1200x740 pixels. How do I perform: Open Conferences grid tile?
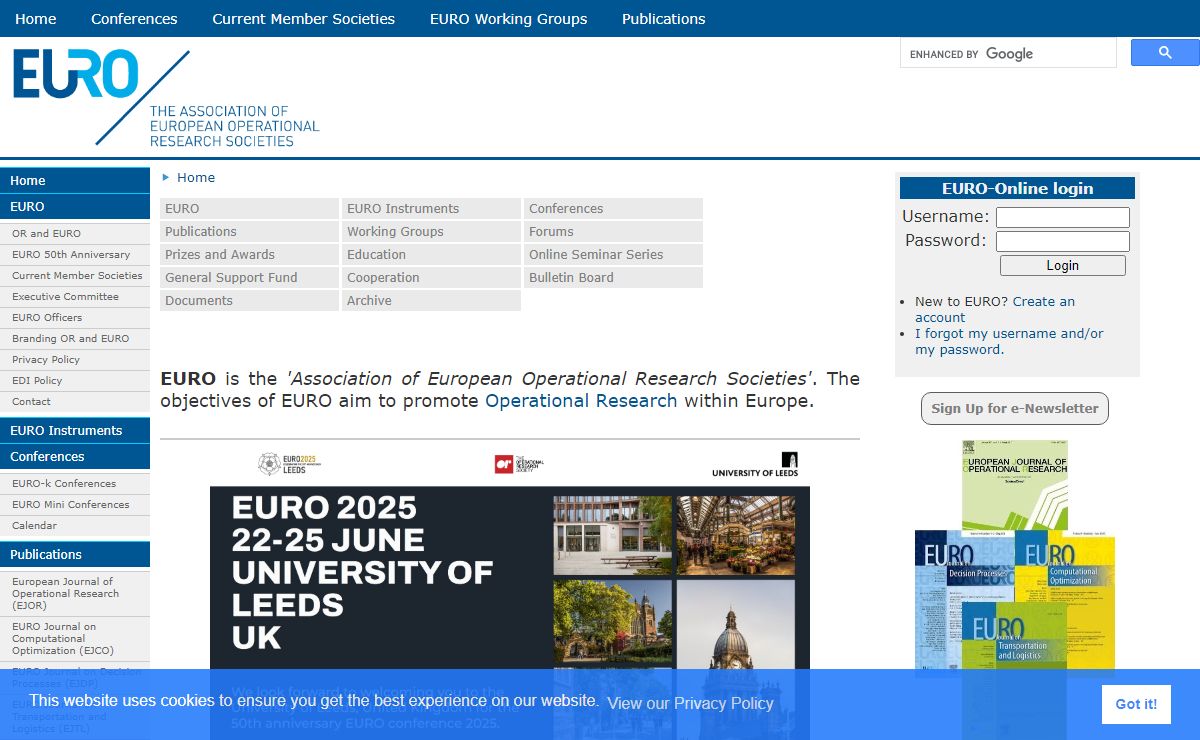[613, 208]
